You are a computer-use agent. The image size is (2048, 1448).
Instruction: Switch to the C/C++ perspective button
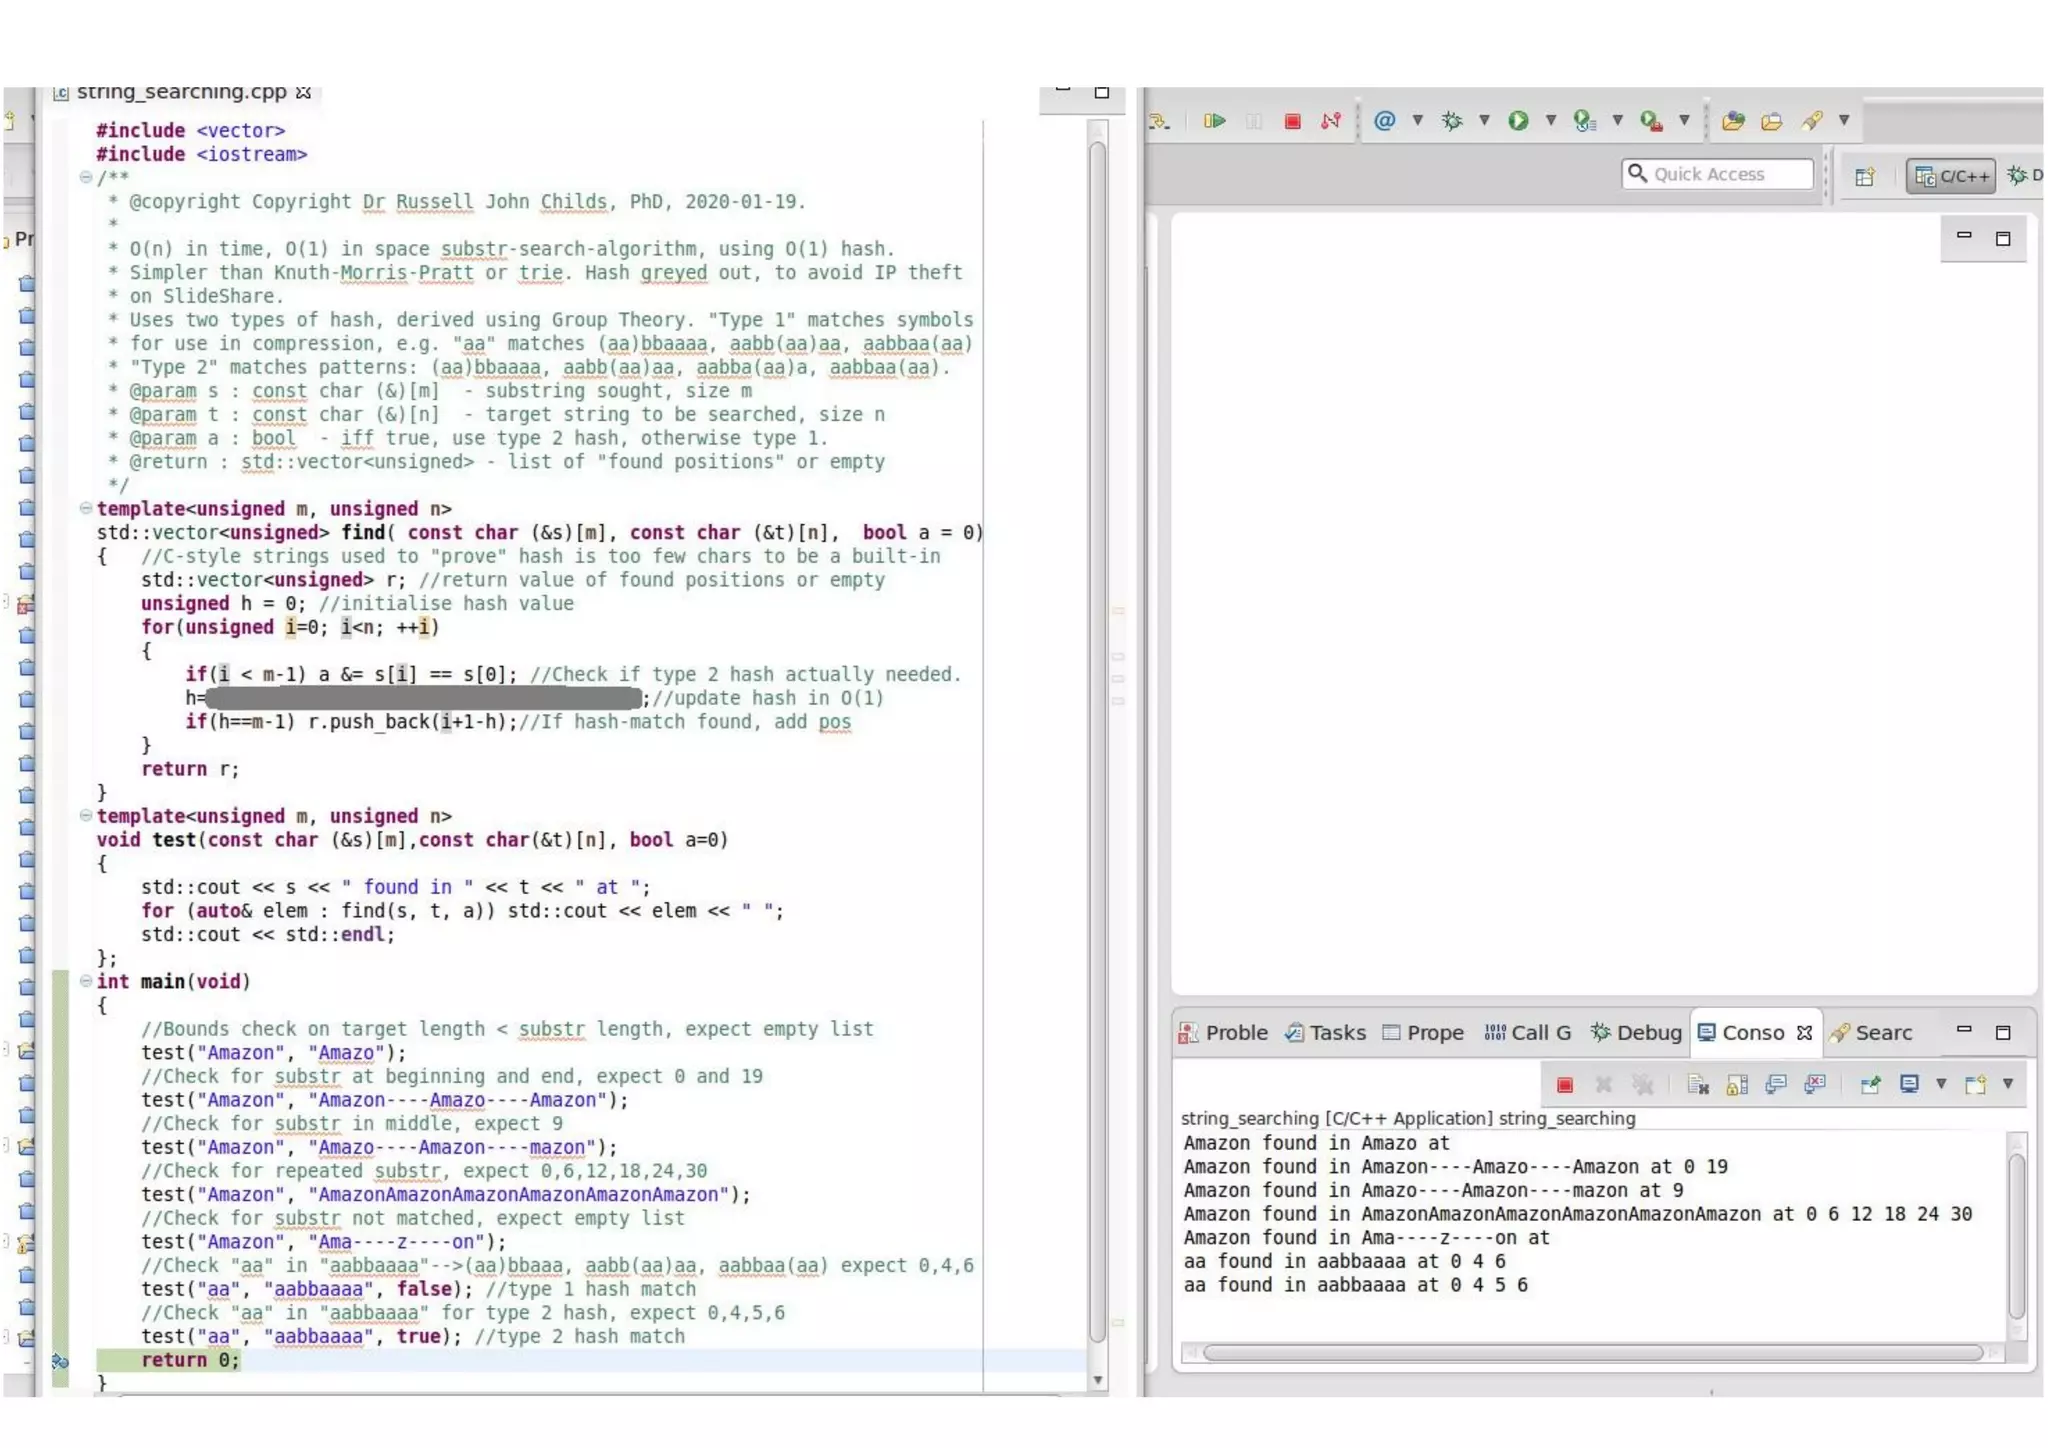[x=1950, y=176]
